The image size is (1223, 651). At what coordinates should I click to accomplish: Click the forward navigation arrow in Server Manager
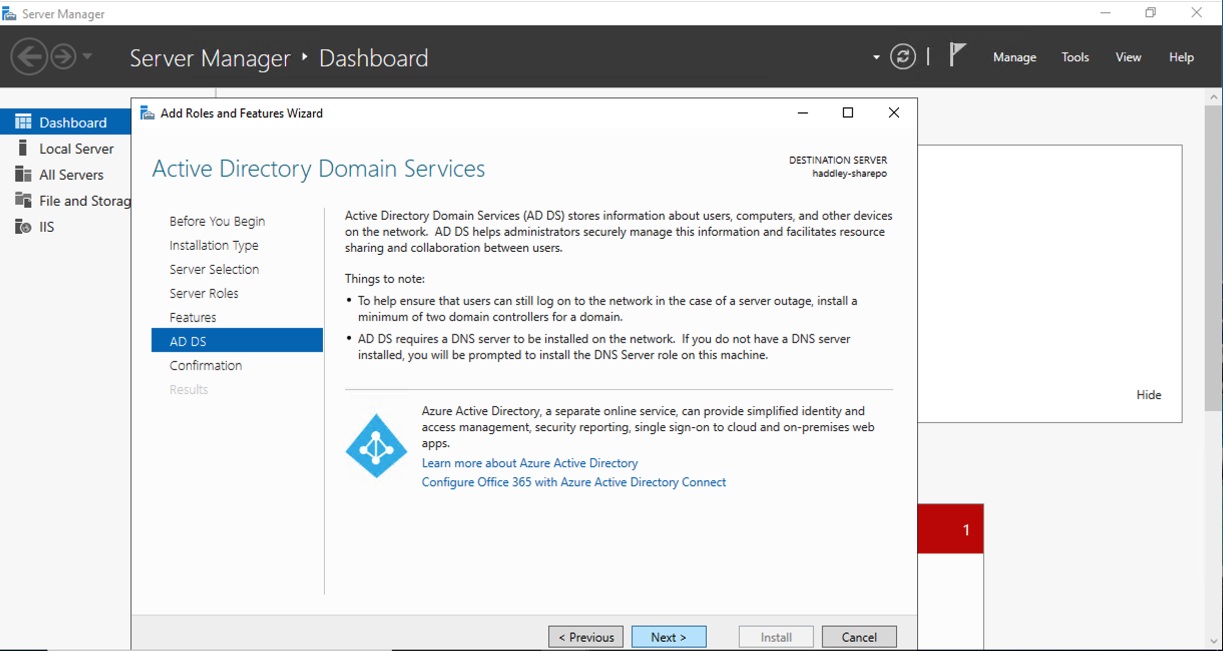(x=63, y=57)
